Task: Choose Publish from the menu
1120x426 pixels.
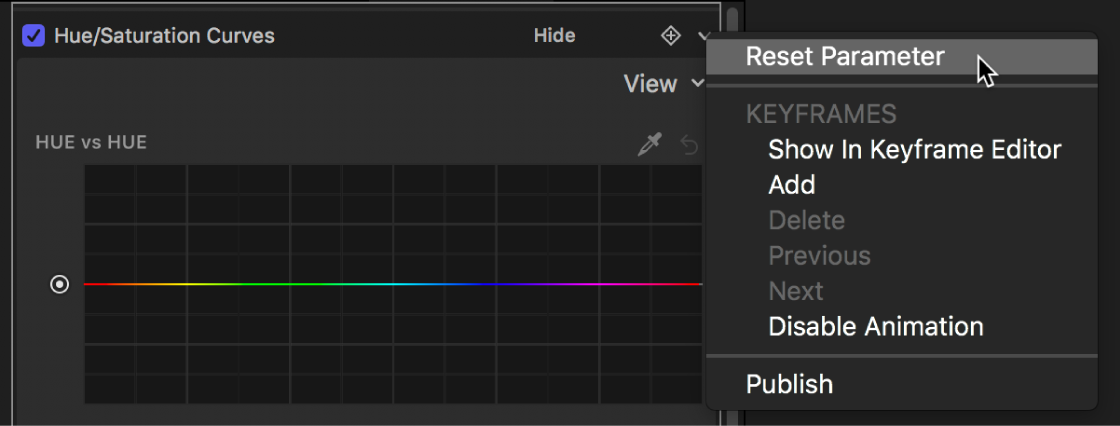Action: [789, 384]
